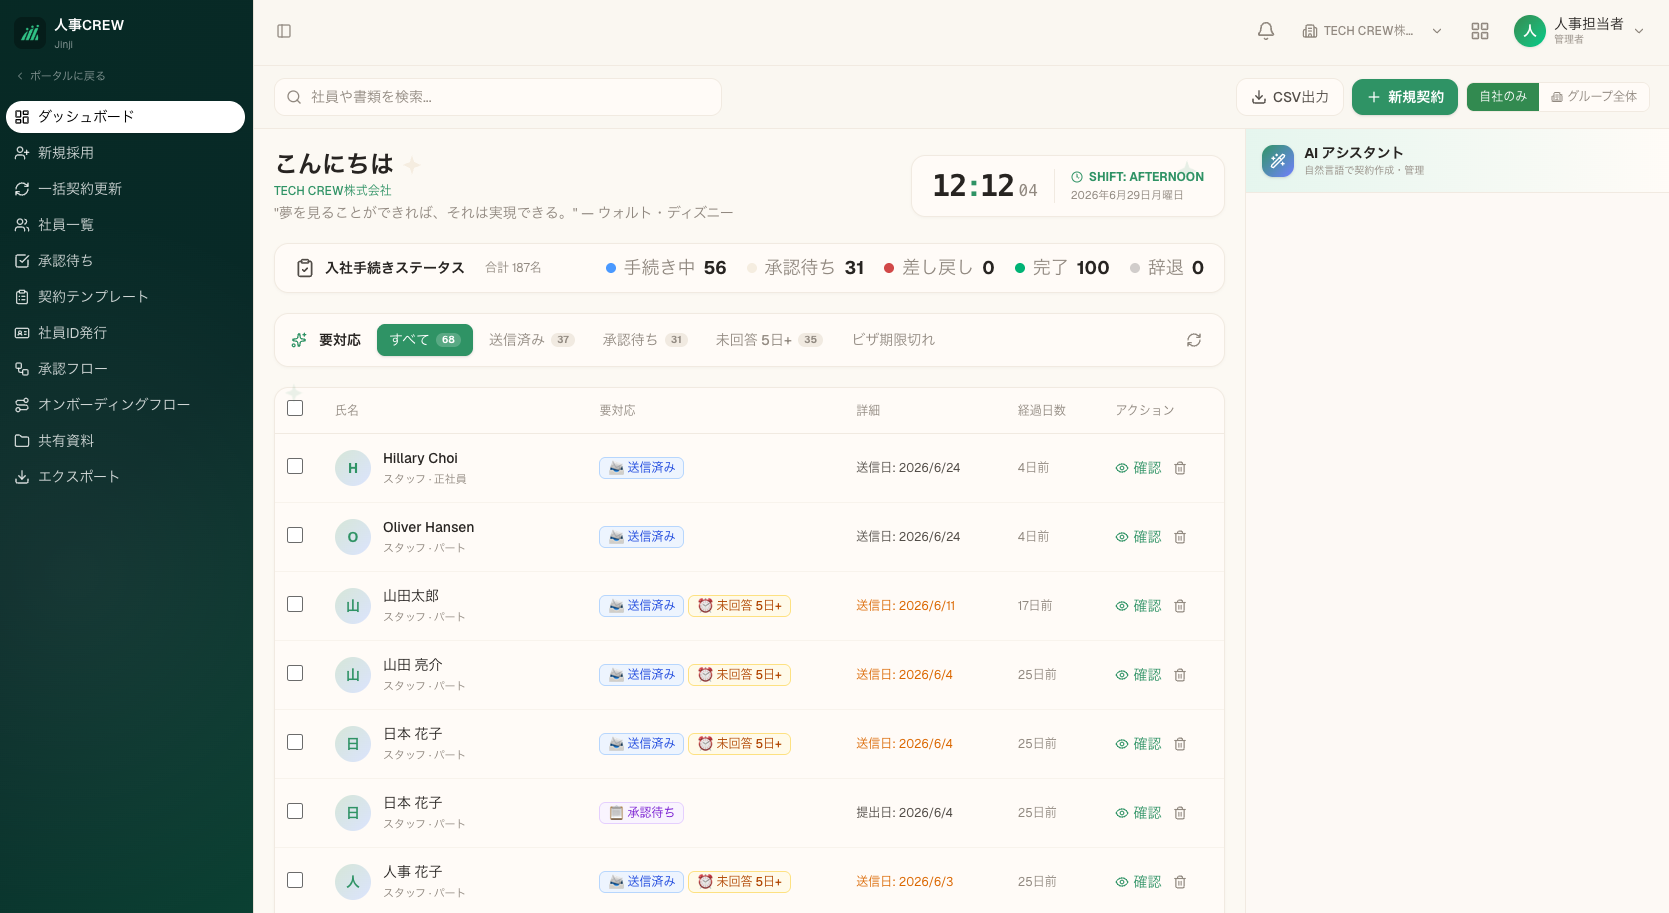The width and height of the screenshot is (1669, 913).
Task: Open ダッシュボード in the sidebar
Action: coord(125,117)
